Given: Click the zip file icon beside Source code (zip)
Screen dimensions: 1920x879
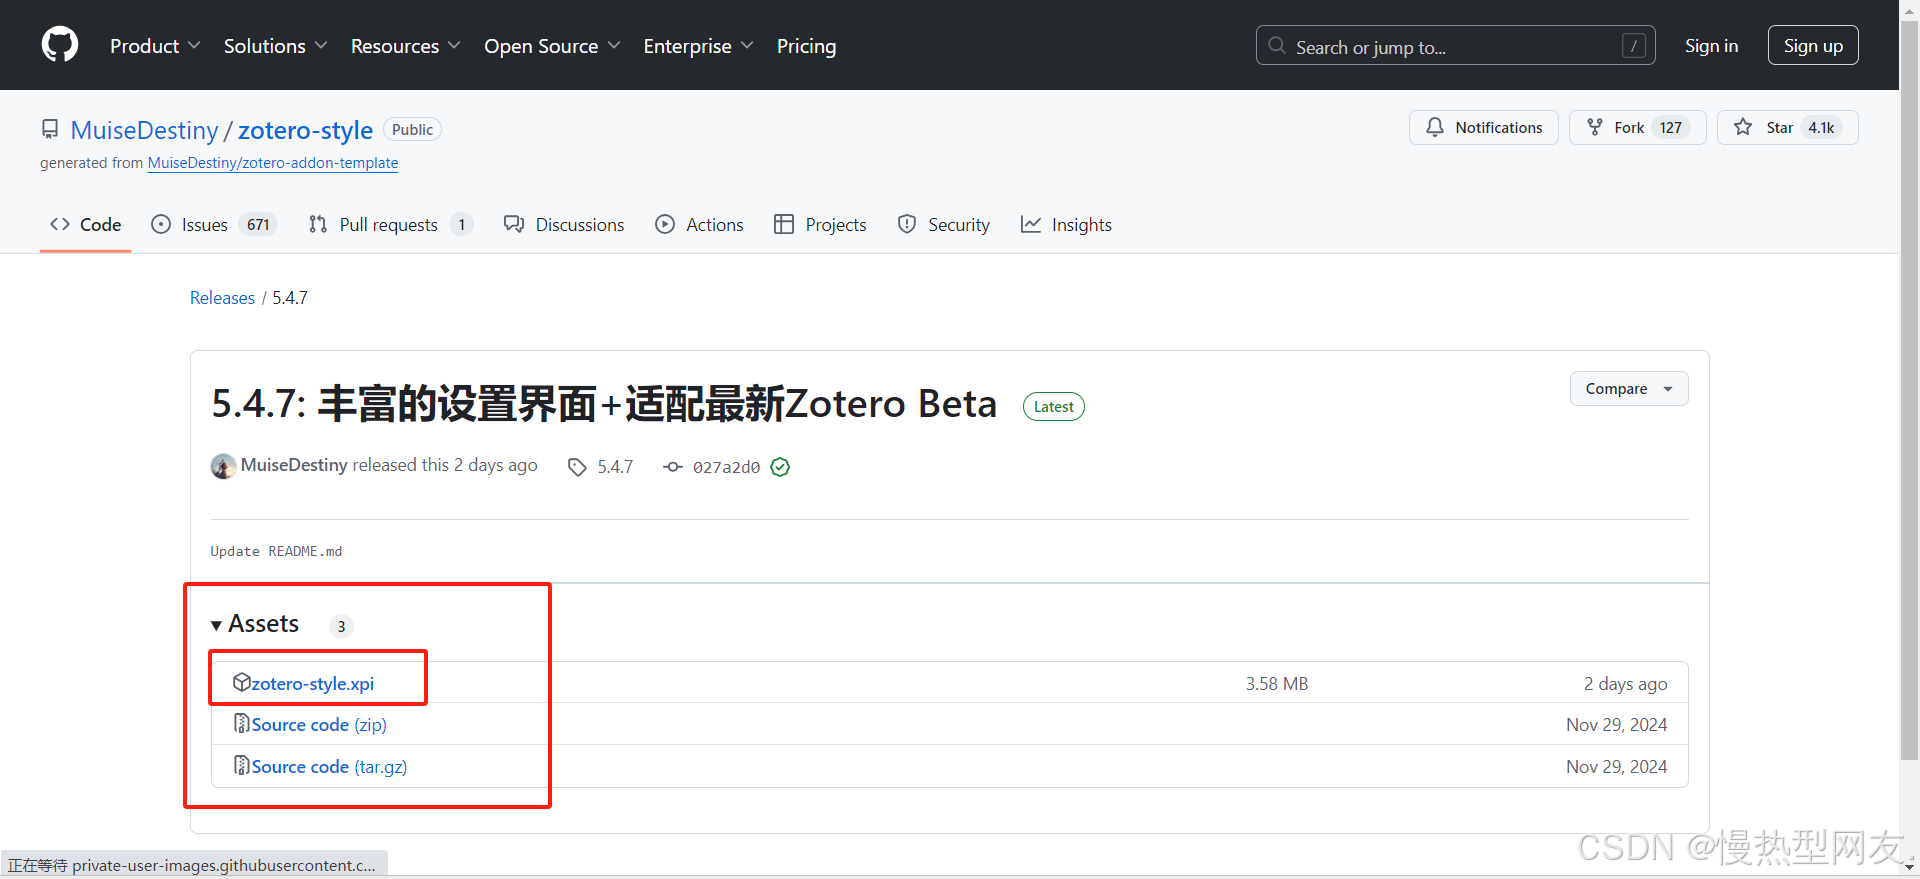Looking at the screenshot, I should tap(241, 723).
